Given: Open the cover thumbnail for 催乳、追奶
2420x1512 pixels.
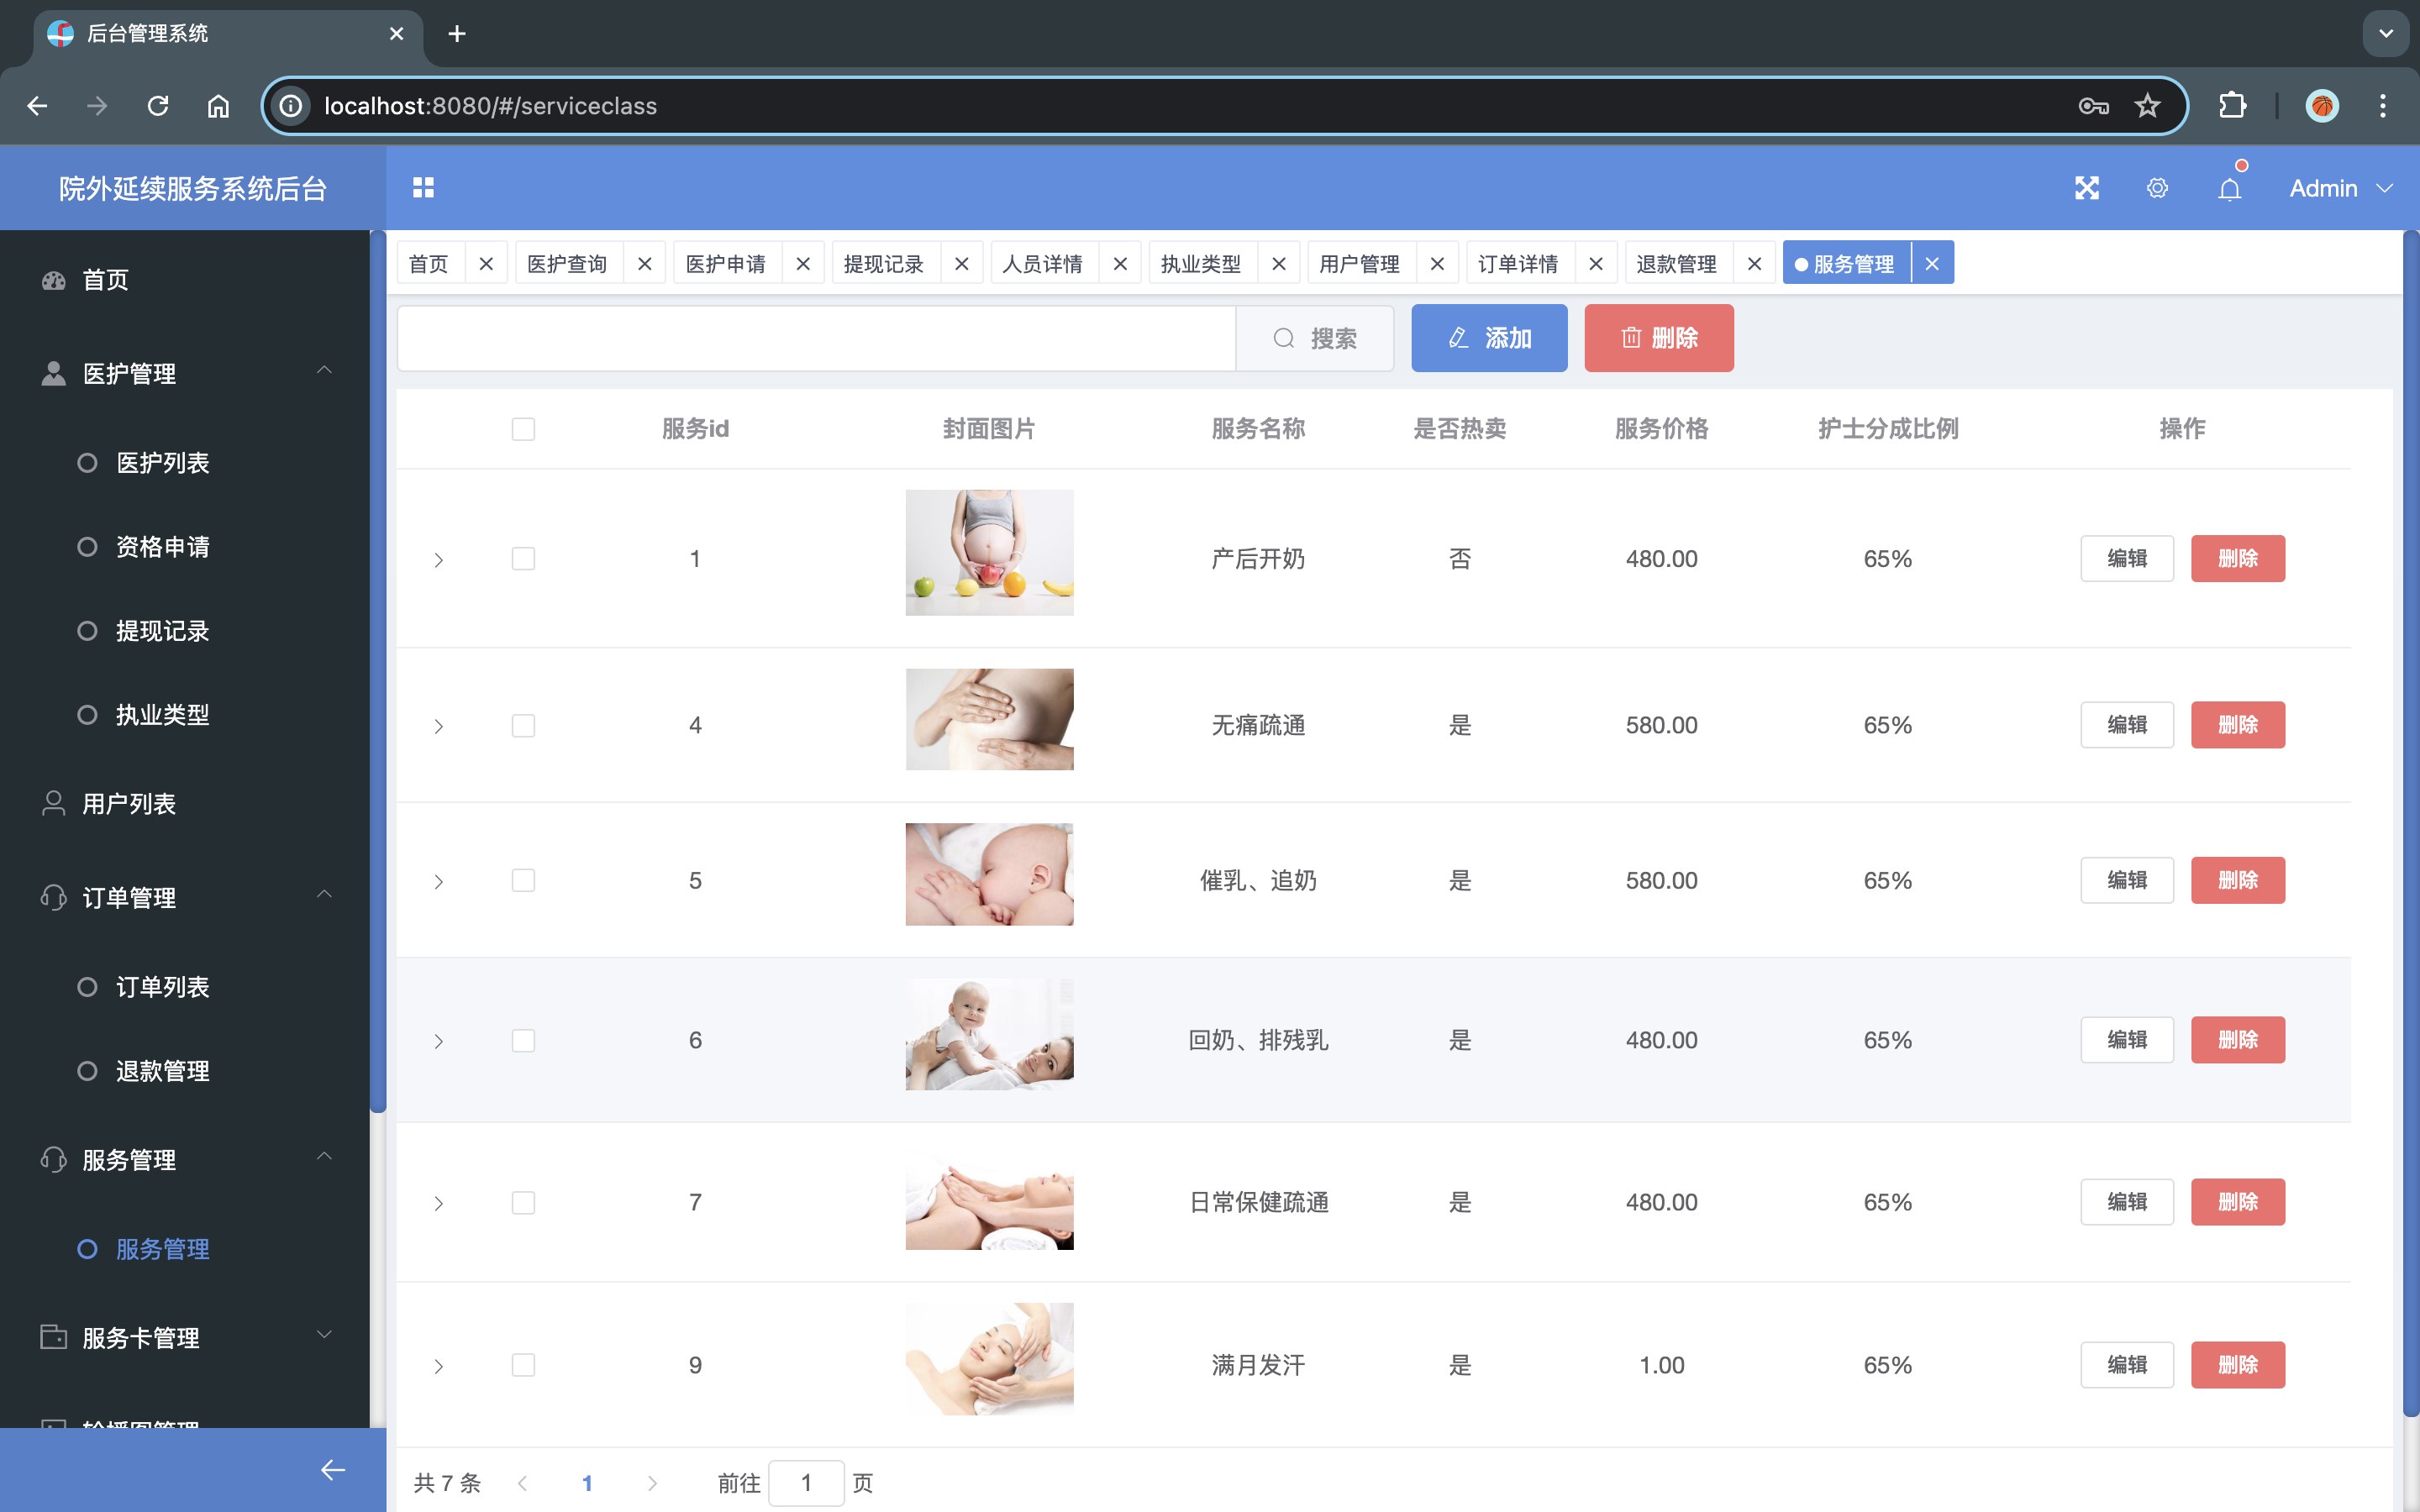Looking at the screenshot, I should click(989, 875).
